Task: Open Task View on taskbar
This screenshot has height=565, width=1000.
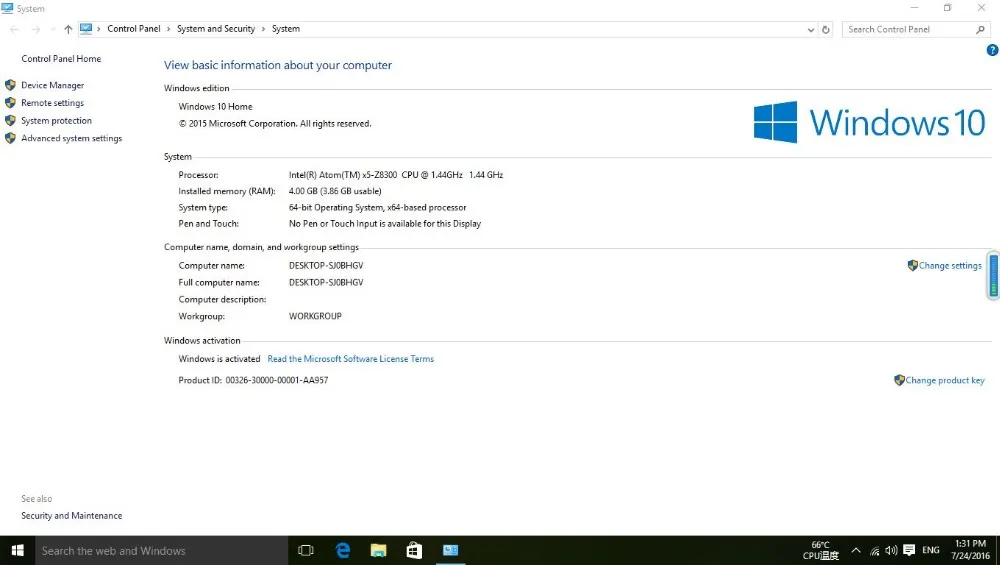Action: (x=306, y=550)
